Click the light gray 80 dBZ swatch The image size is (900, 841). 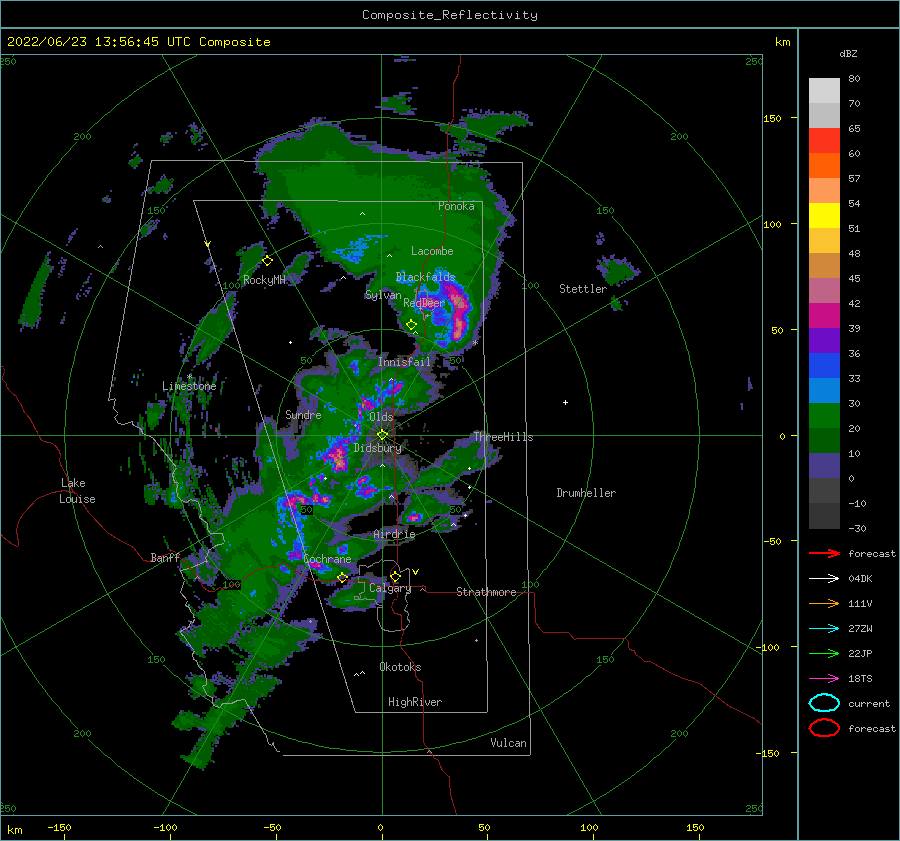pyautogui.click(x=824, y=90)
